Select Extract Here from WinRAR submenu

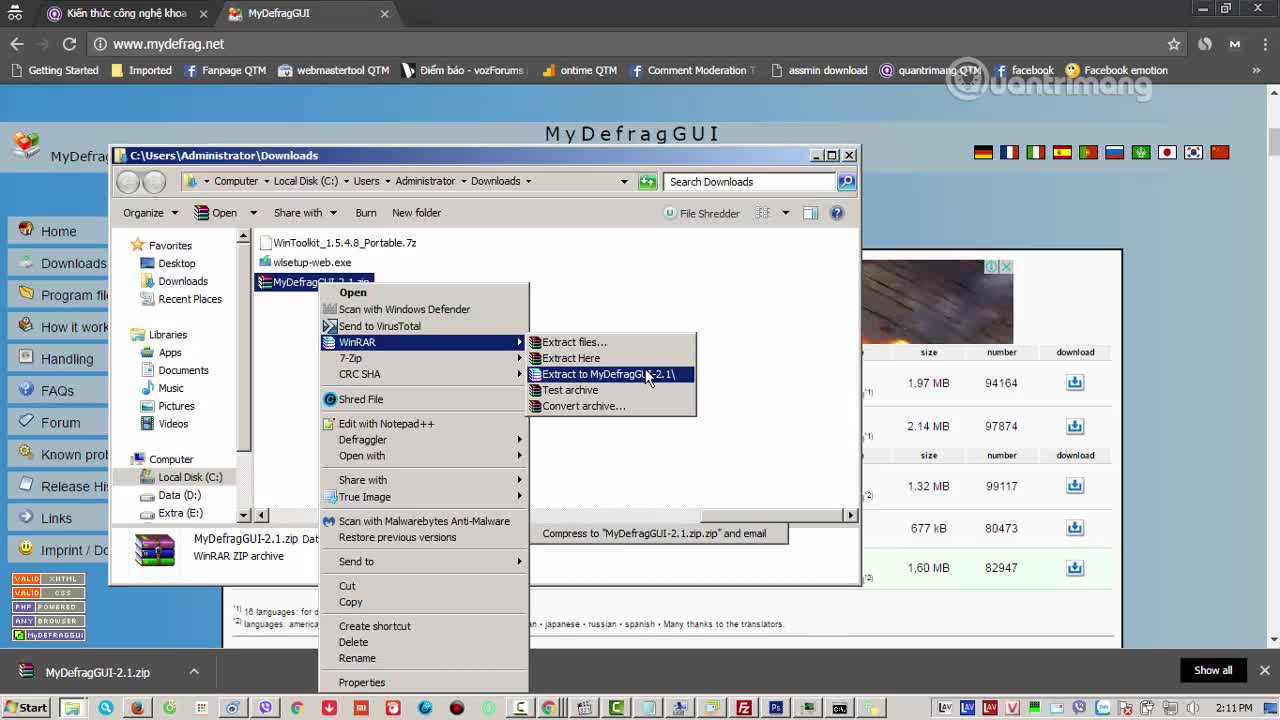pyautogui.click(x=611, y=358)
